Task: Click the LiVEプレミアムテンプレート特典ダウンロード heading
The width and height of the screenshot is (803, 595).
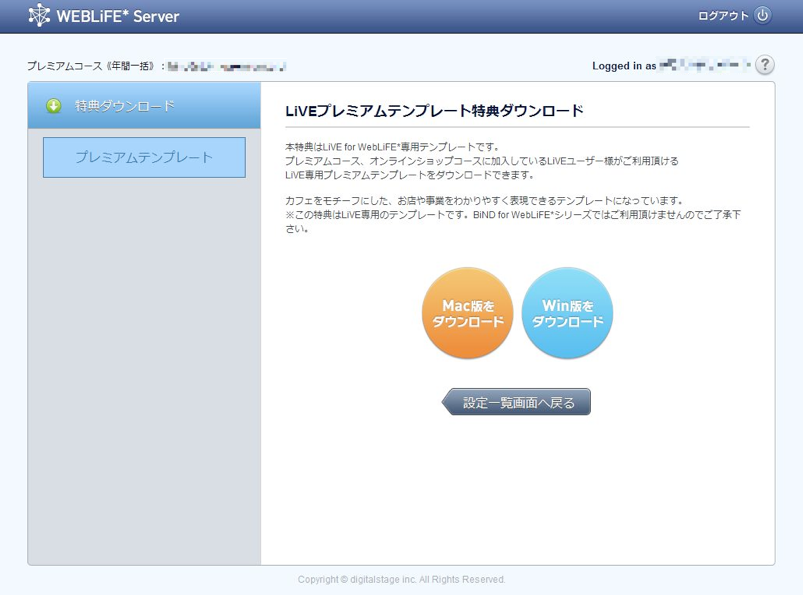Action: (434, 111)
